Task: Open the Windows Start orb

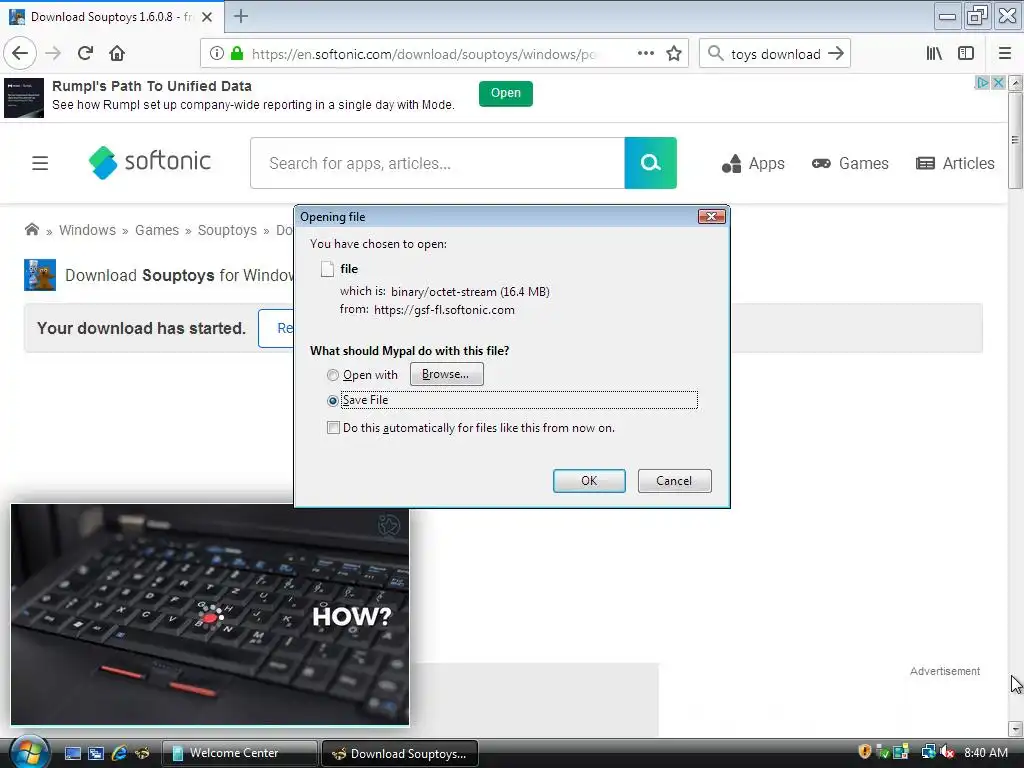Action: 29,752
